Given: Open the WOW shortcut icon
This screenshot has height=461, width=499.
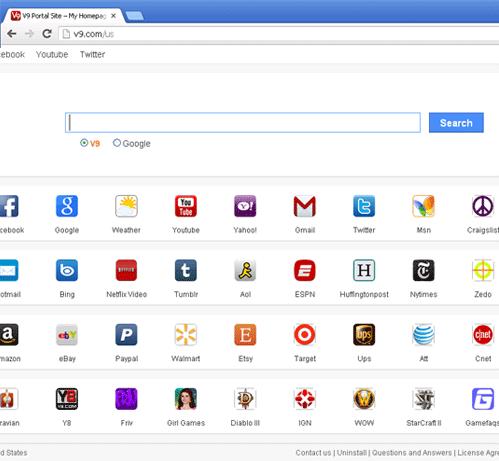Looking at the screenshot, I should [x=364, y=399].
